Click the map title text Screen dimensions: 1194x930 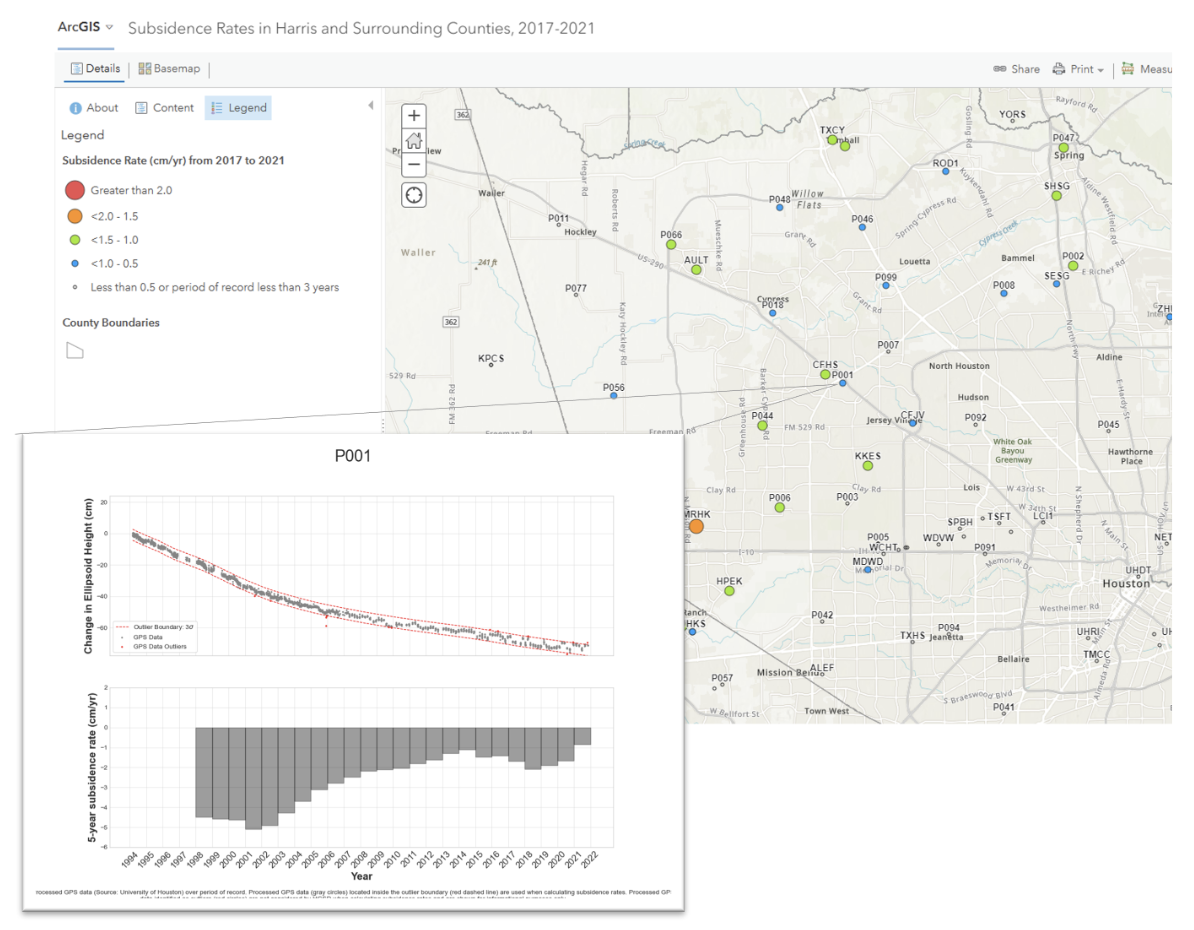point(361,28)
